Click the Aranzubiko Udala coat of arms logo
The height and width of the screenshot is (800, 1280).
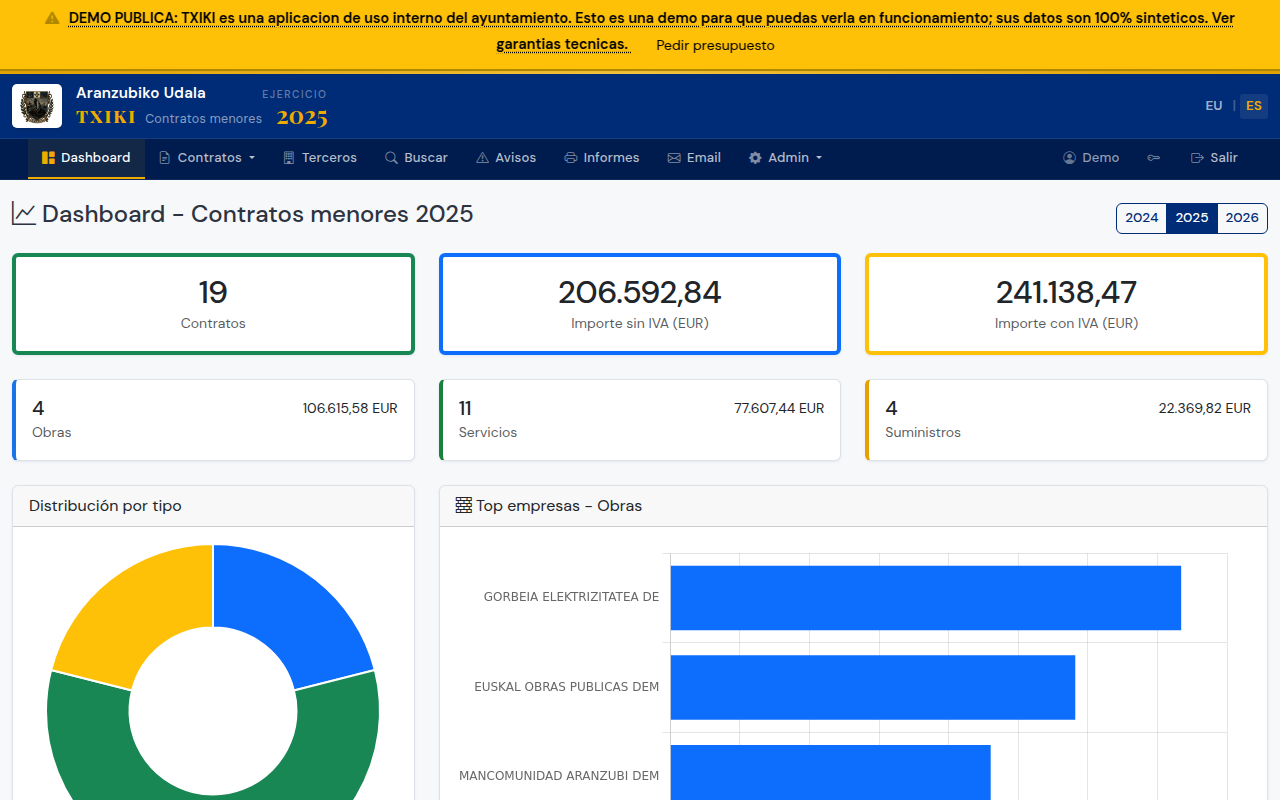(37, 106)
